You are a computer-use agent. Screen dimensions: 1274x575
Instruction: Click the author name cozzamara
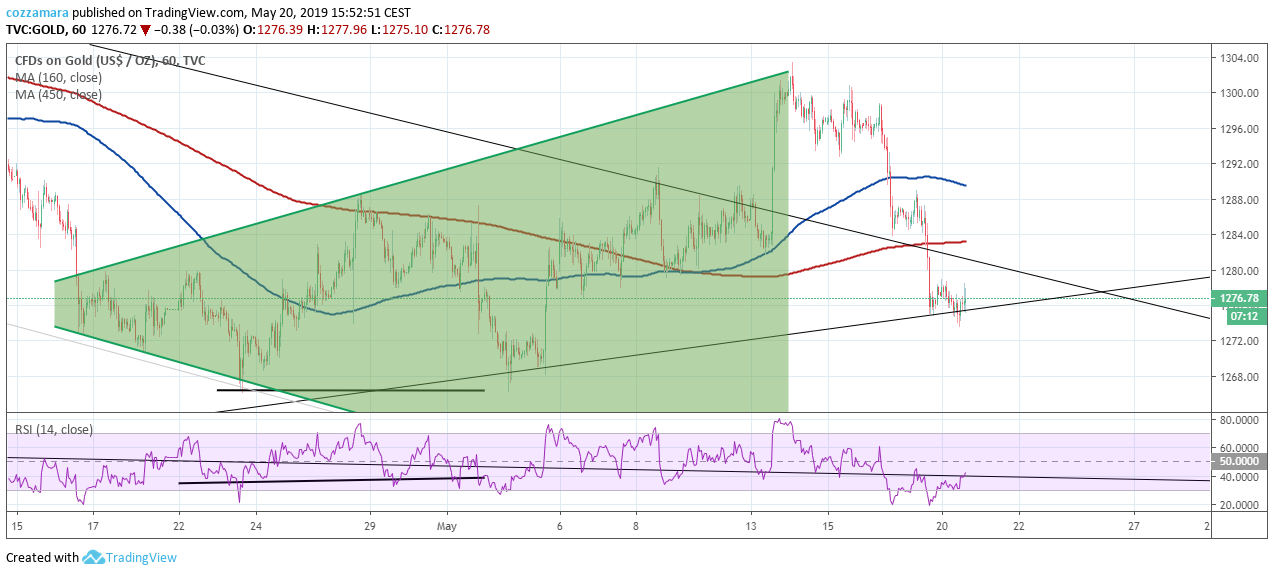(x=37, y=13)
